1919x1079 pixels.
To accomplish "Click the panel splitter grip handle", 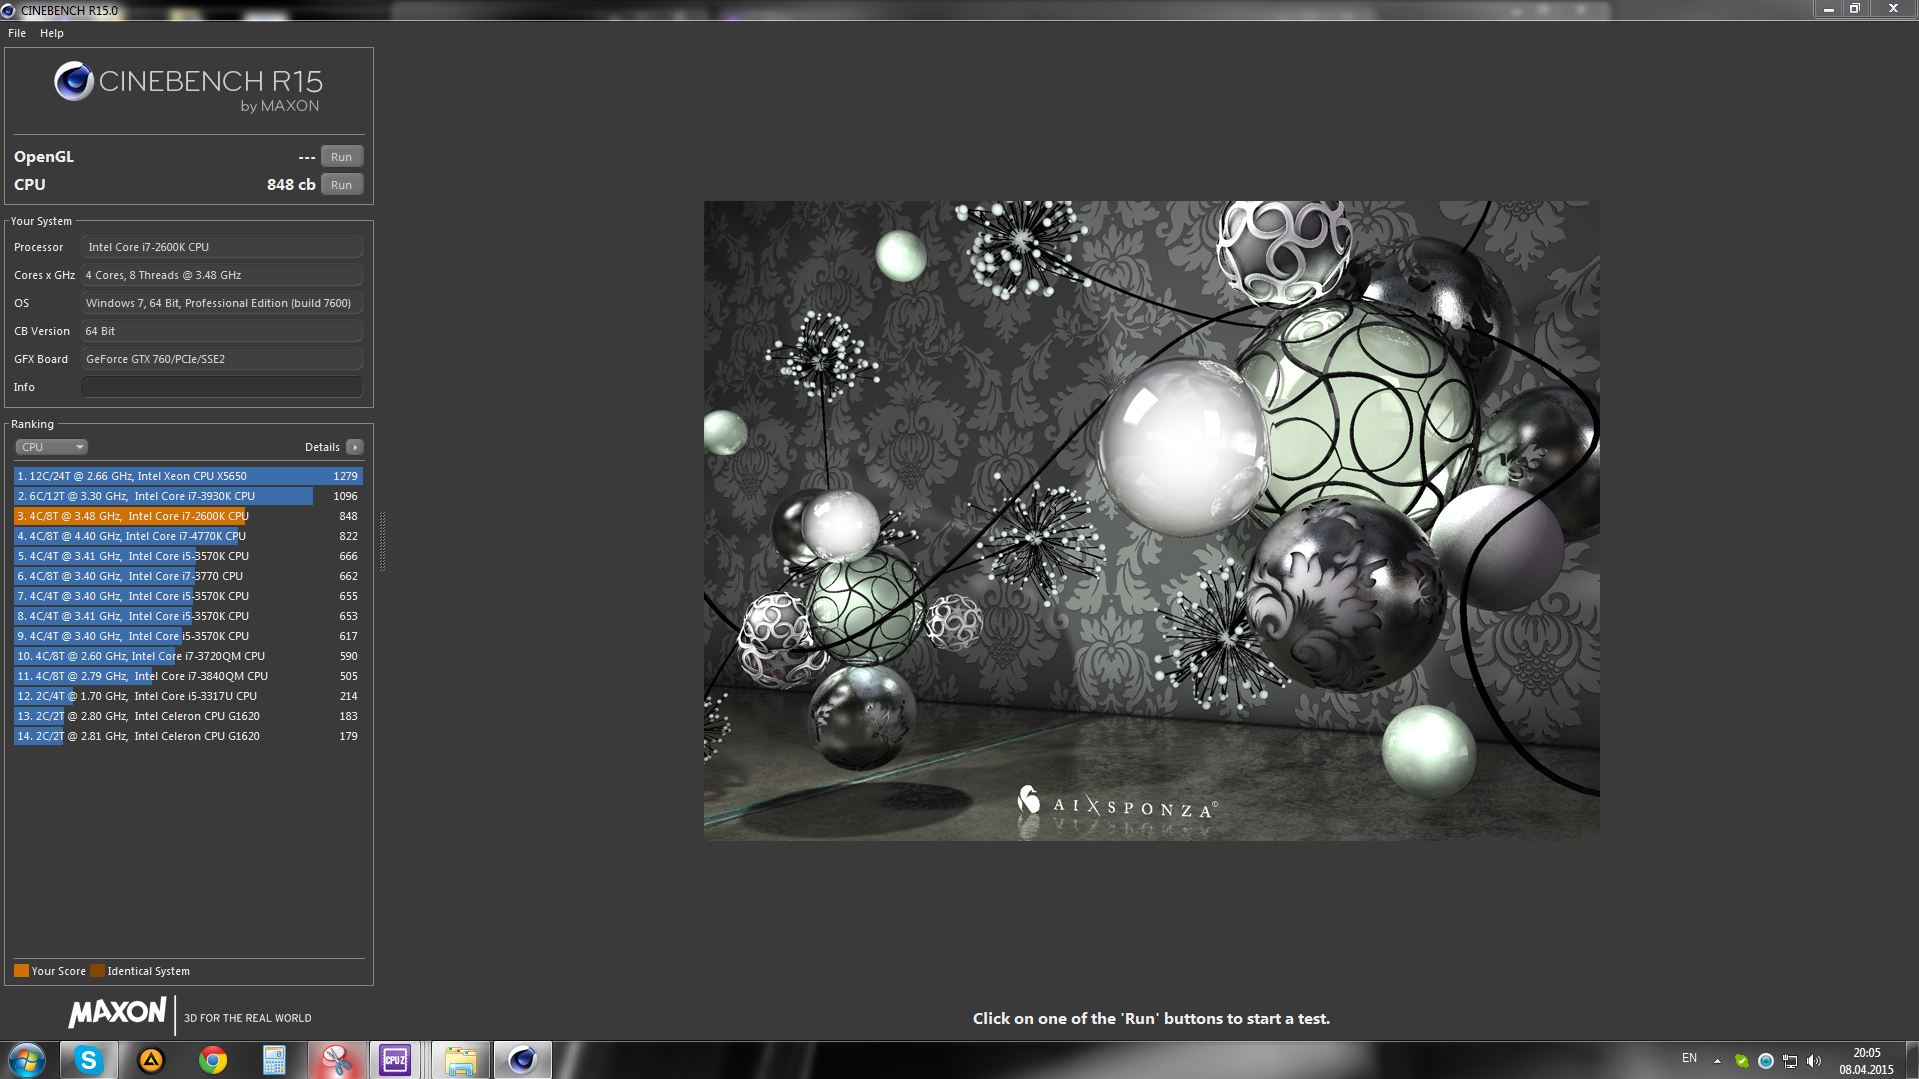I will click(x=382, y=541).
